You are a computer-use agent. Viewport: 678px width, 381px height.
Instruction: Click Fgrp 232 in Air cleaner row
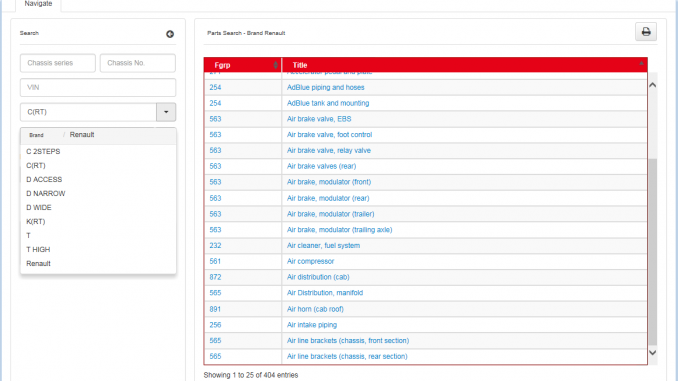tap(215, 246)
